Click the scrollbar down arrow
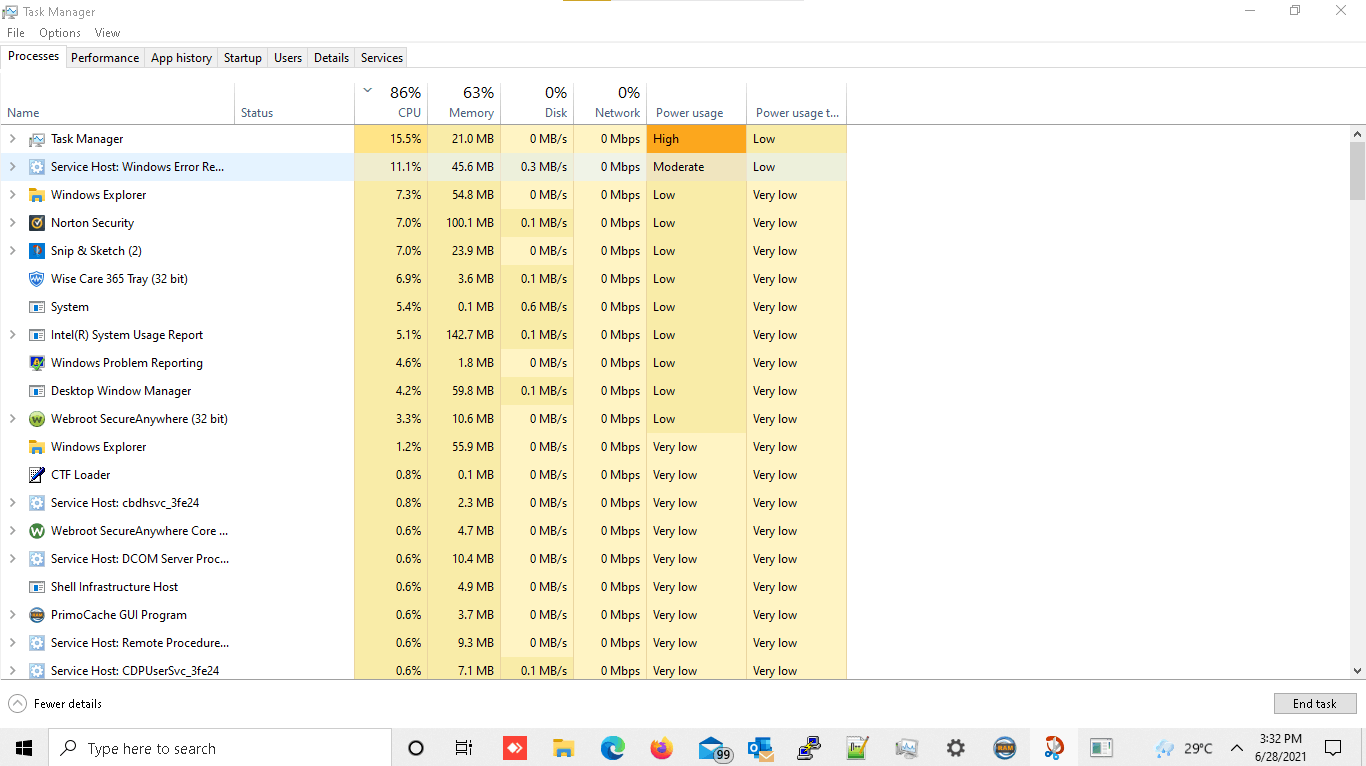This screenshot has width=1366, height=766. coord(1357,671)
